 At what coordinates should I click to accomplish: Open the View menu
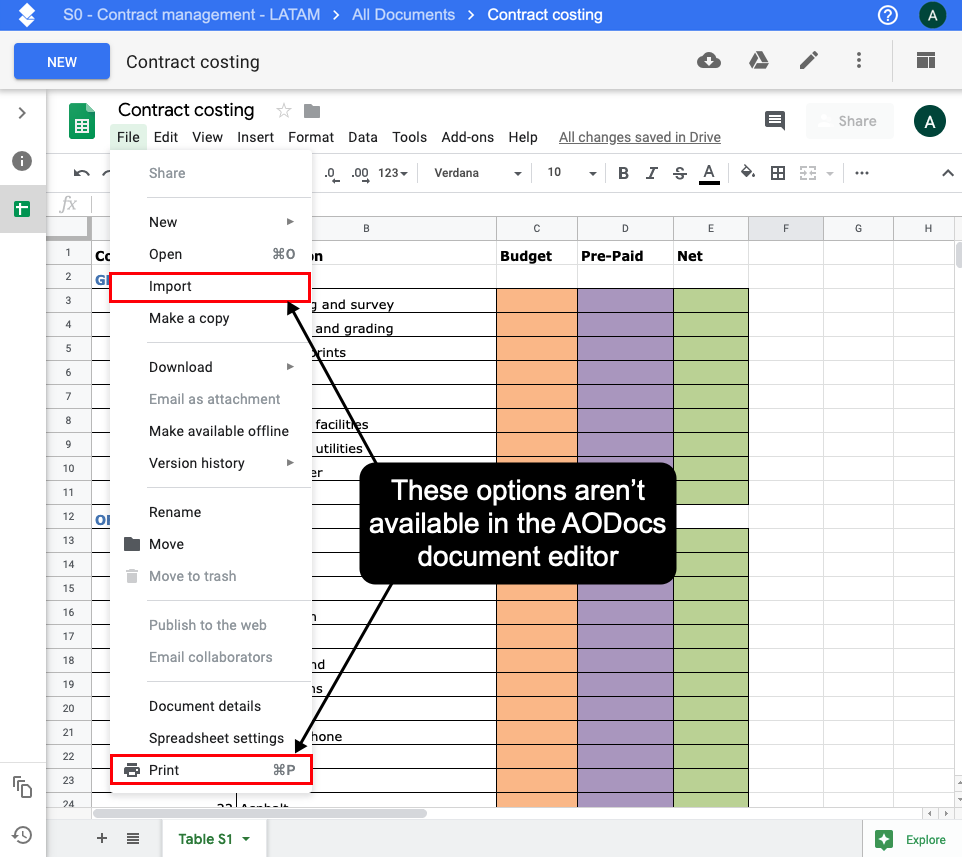point(207,137)
